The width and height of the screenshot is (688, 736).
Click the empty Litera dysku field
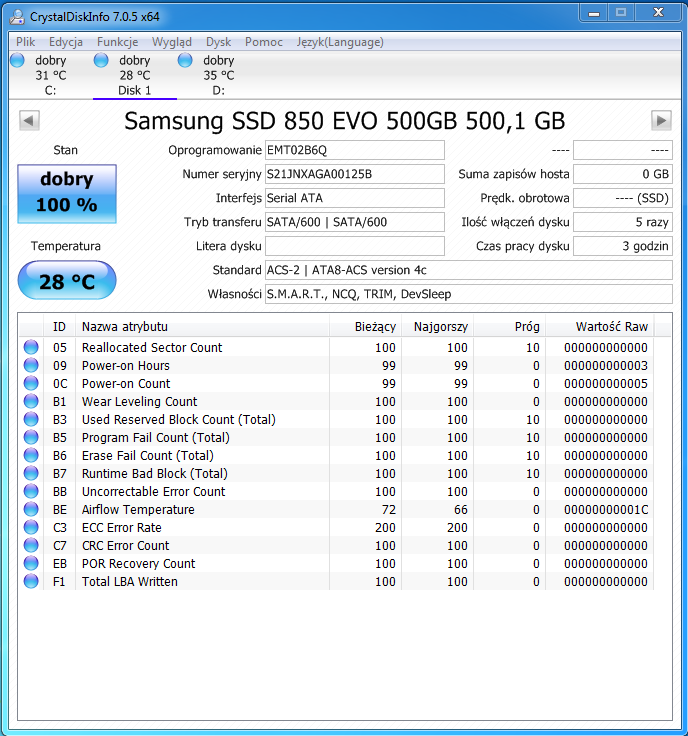click(355, 246)
